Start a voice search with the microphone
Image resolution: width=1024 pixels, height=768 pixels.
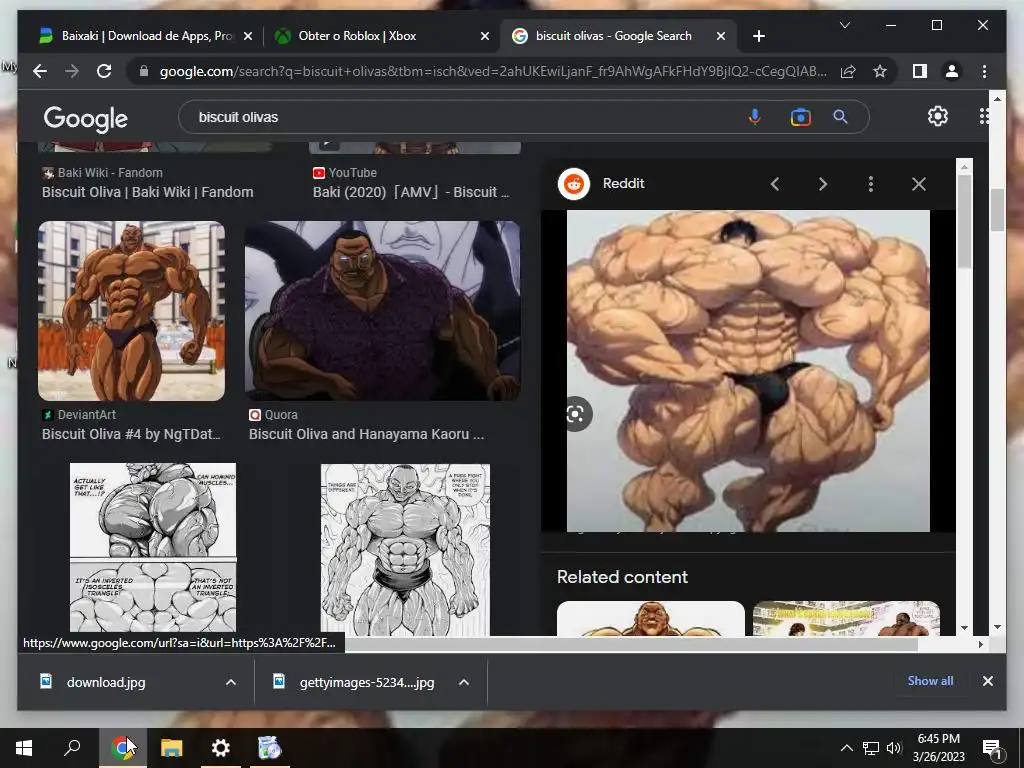point(754,117)
